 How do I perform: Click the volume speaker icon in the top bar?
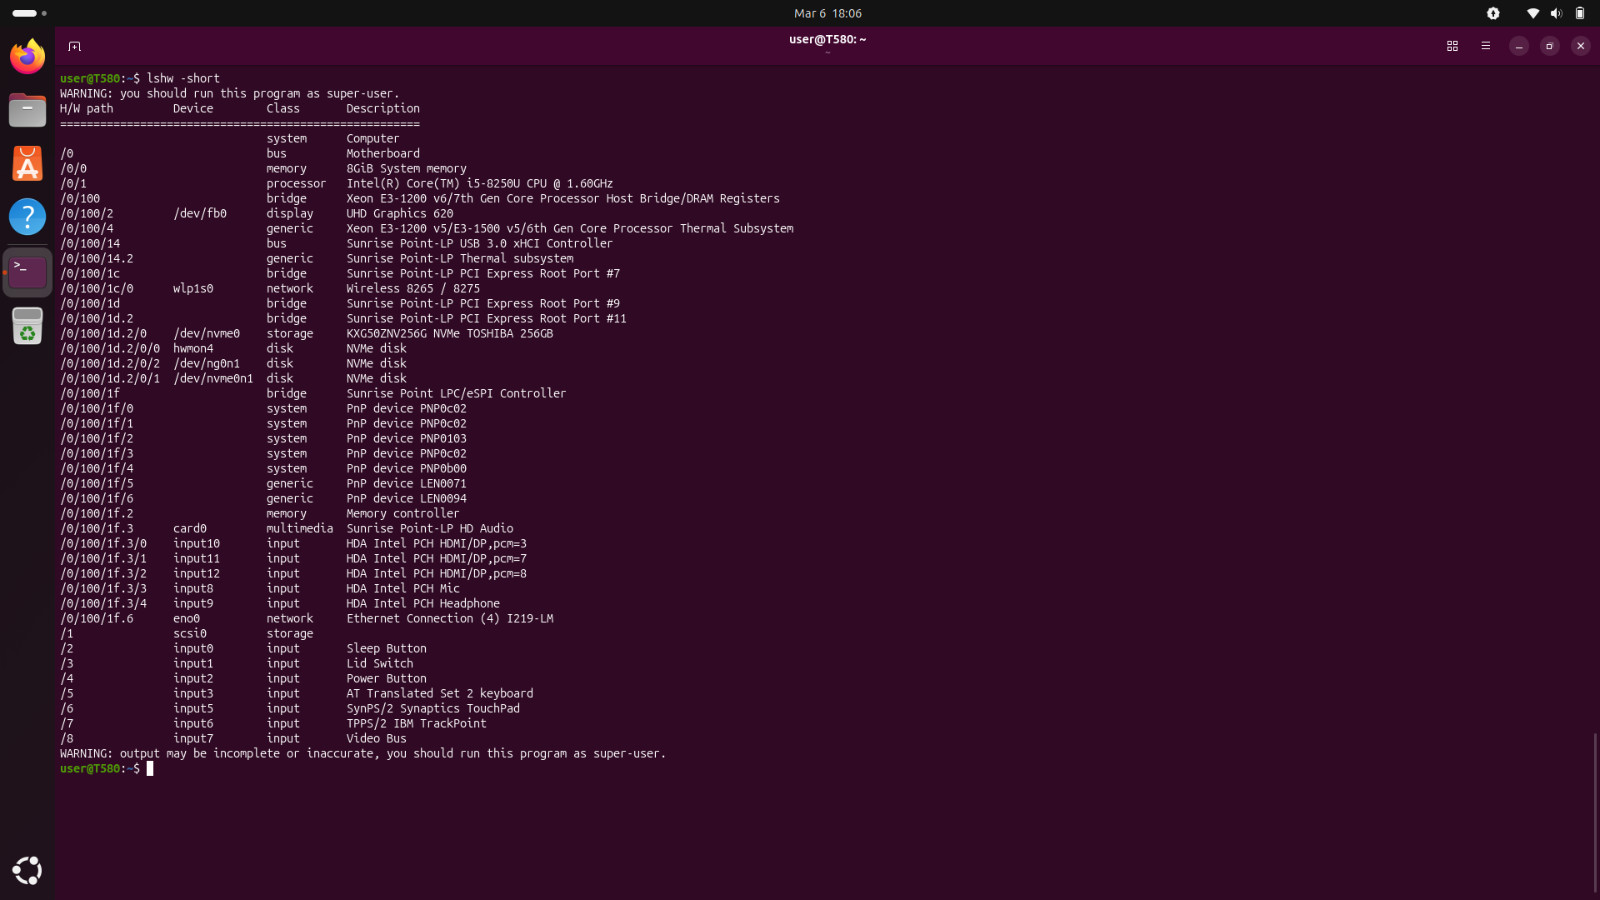pos(1556,13)
